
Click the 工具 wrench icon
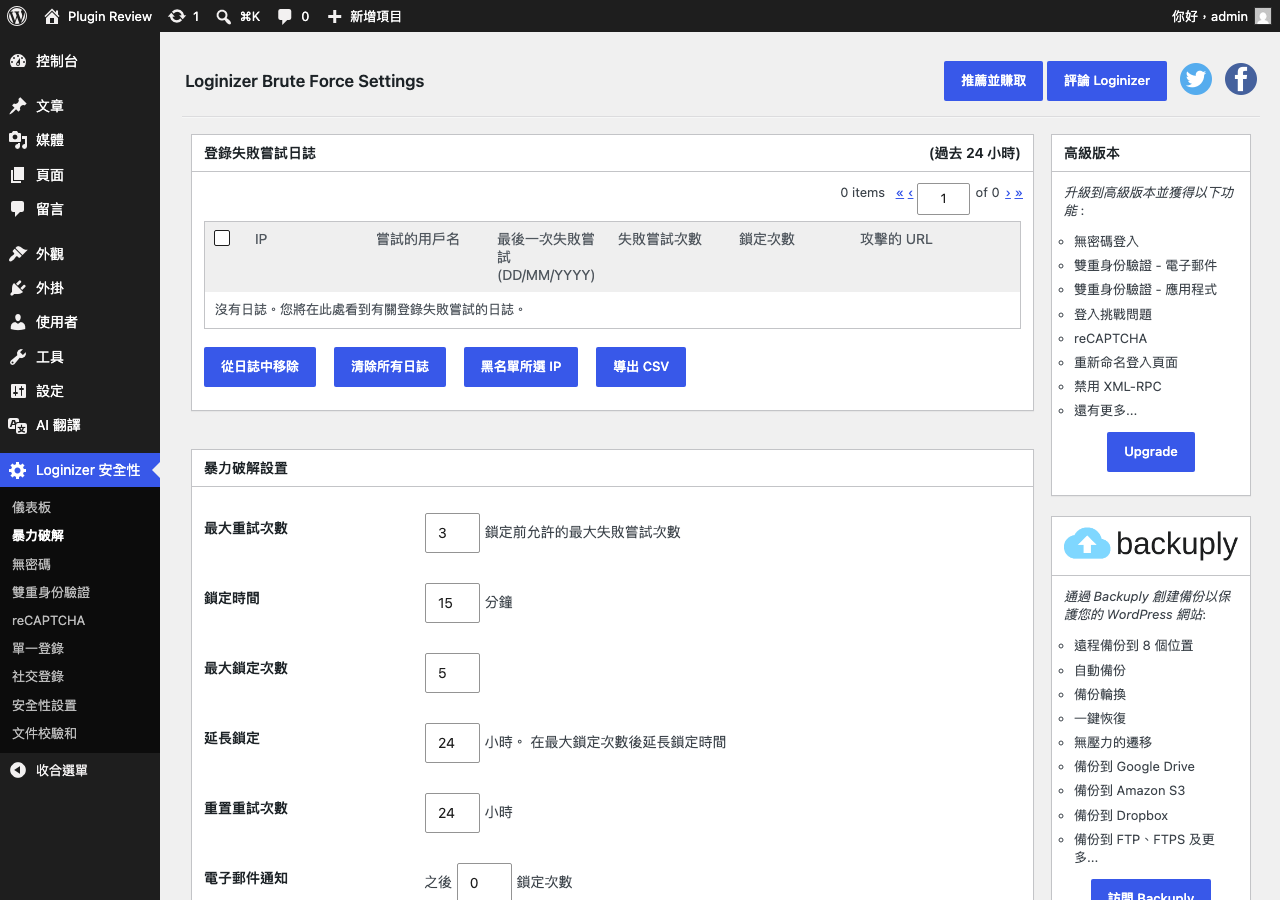[x=18, y=357]
